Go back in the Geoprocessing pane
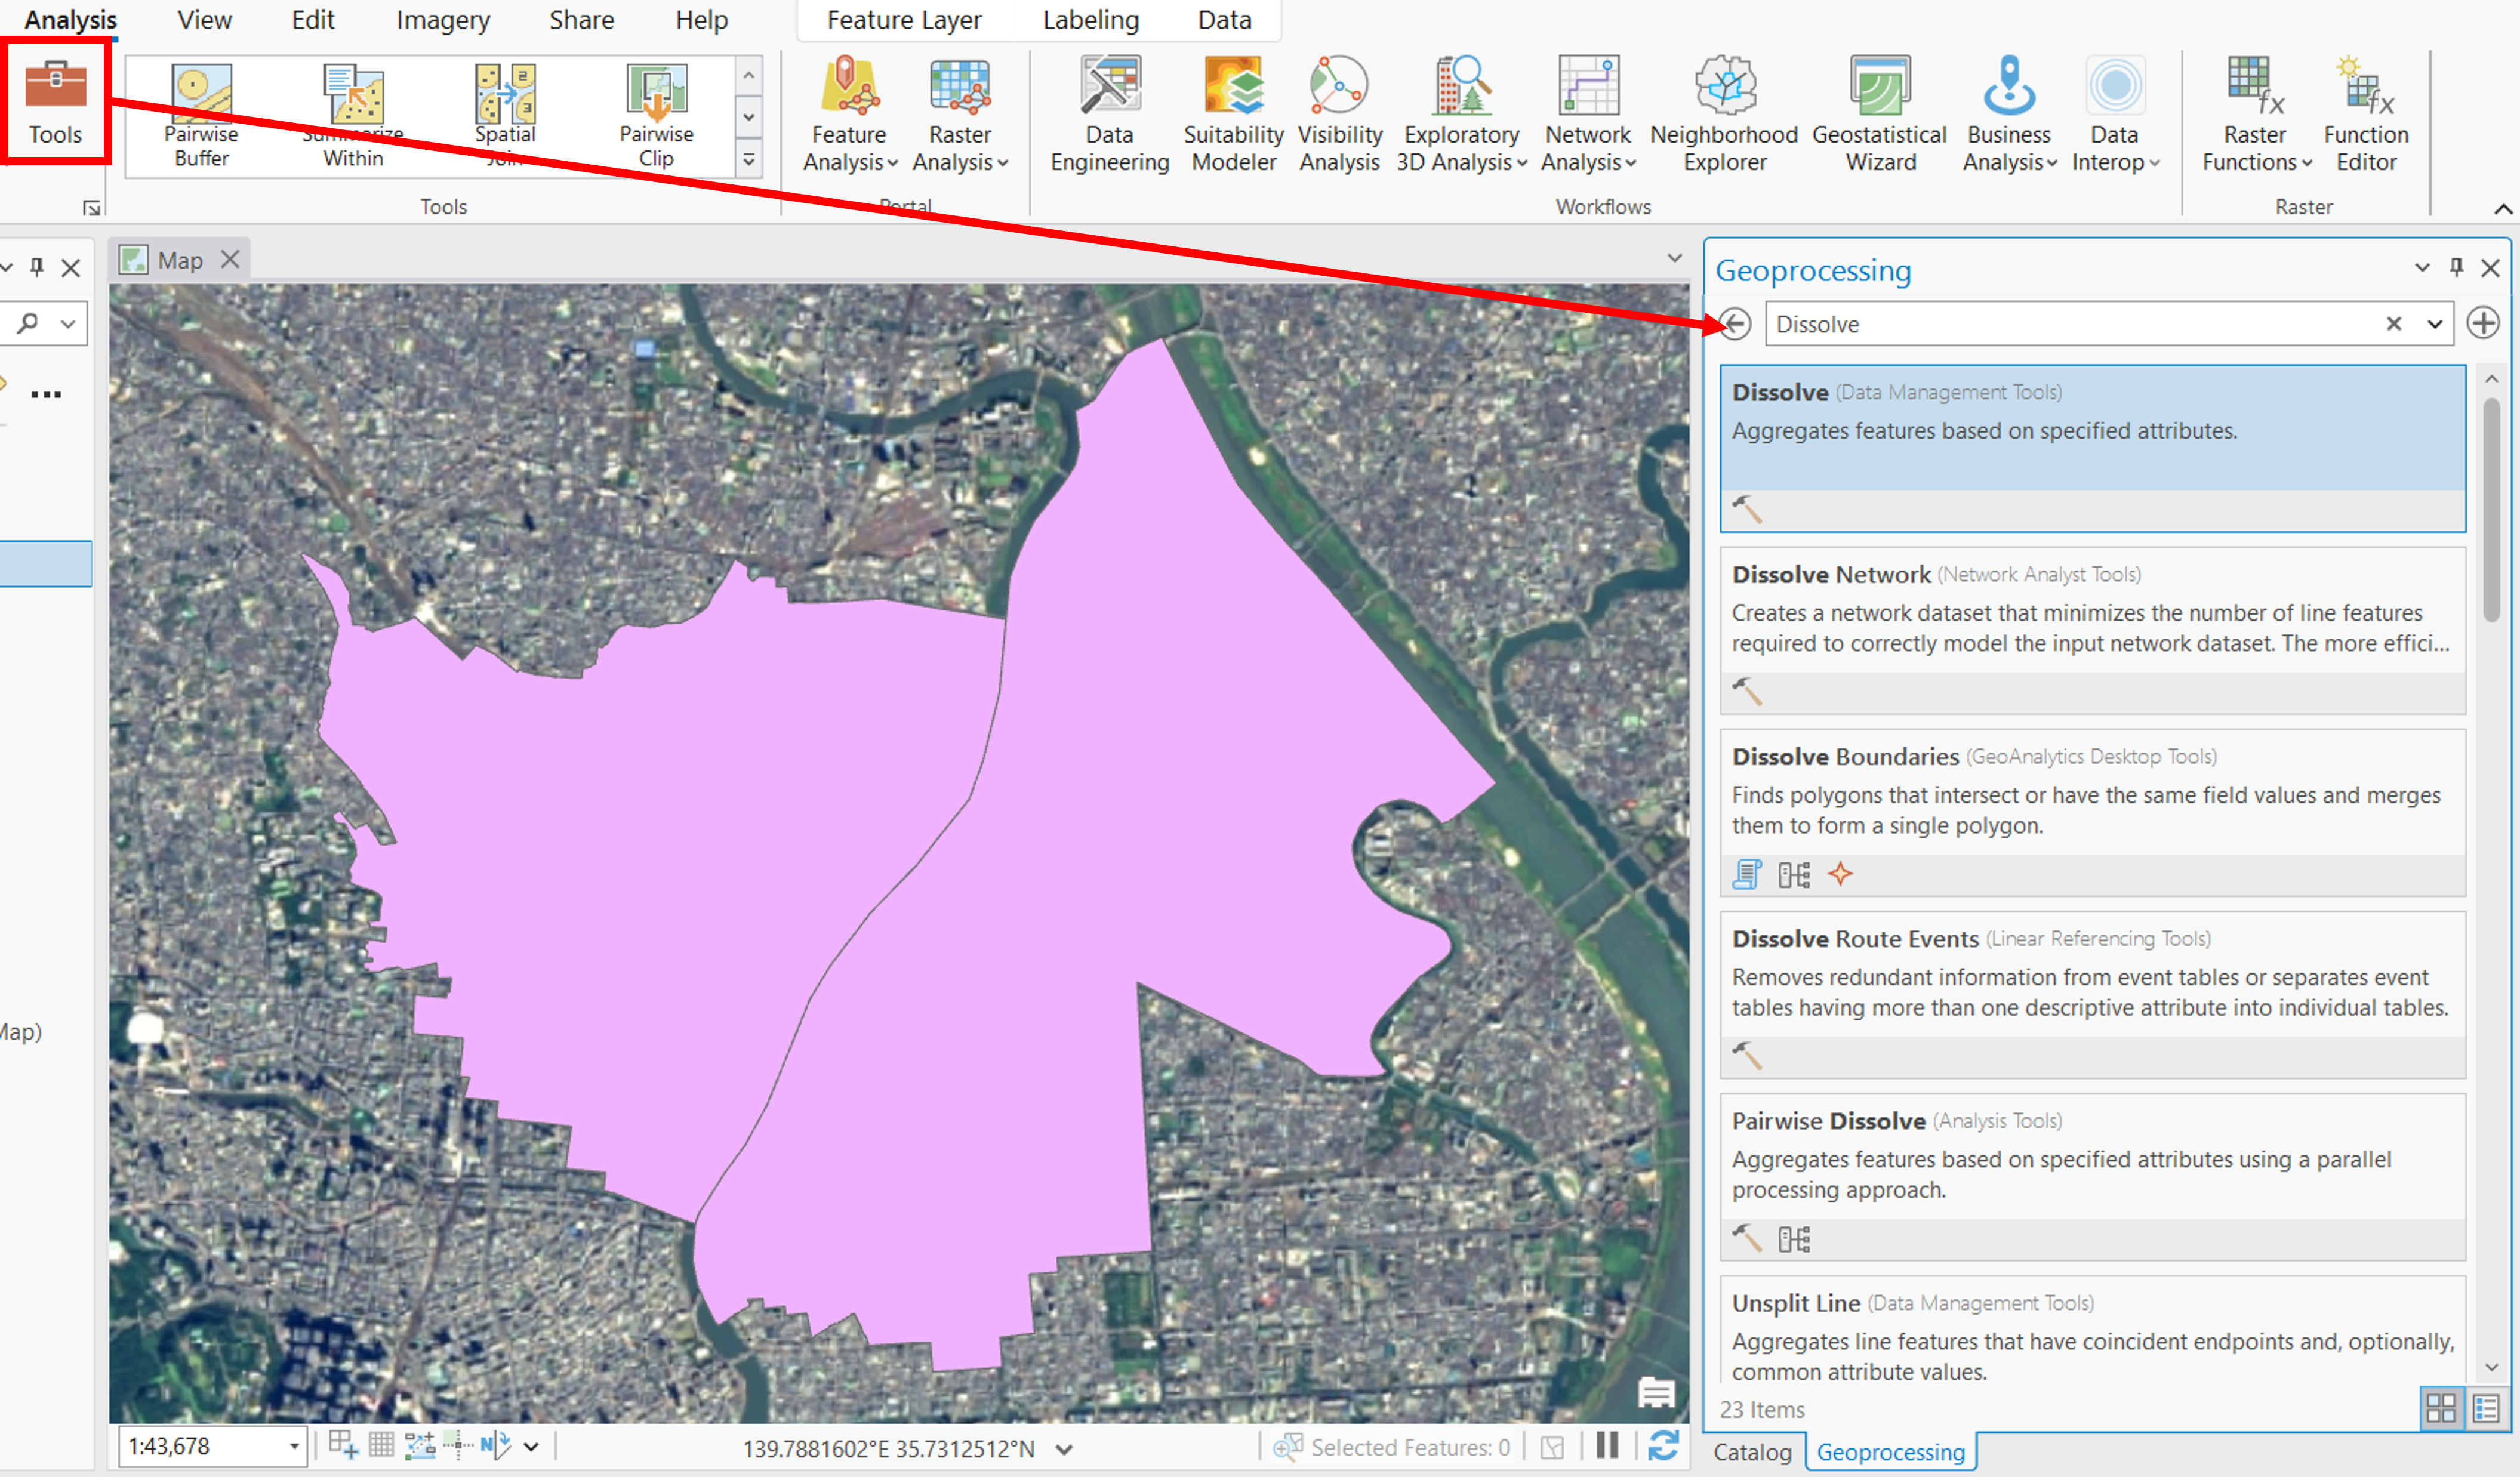This screenshot has width=2520, height=1477. click(x=1736, y=324)
